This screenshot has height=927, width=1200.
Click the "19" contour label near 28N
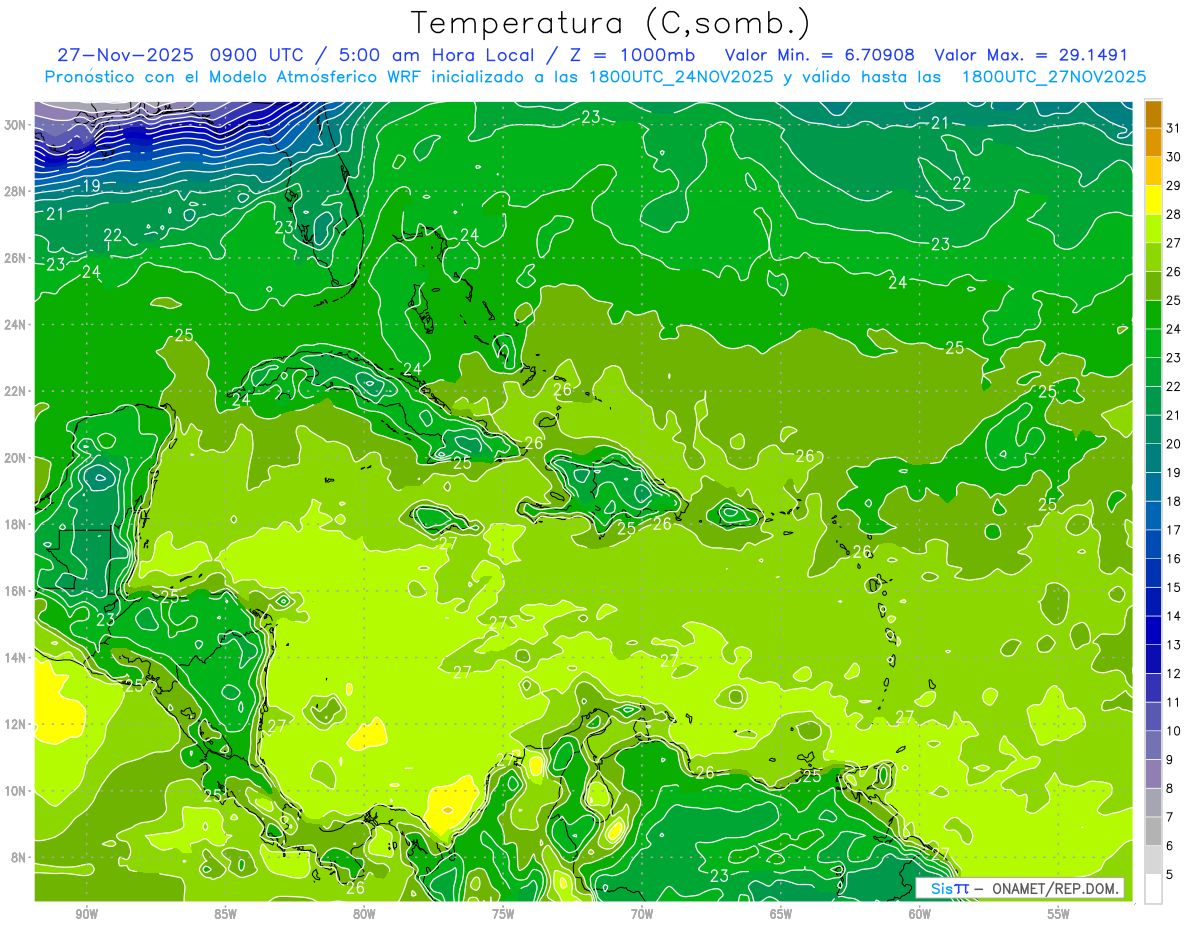[90, 185]
